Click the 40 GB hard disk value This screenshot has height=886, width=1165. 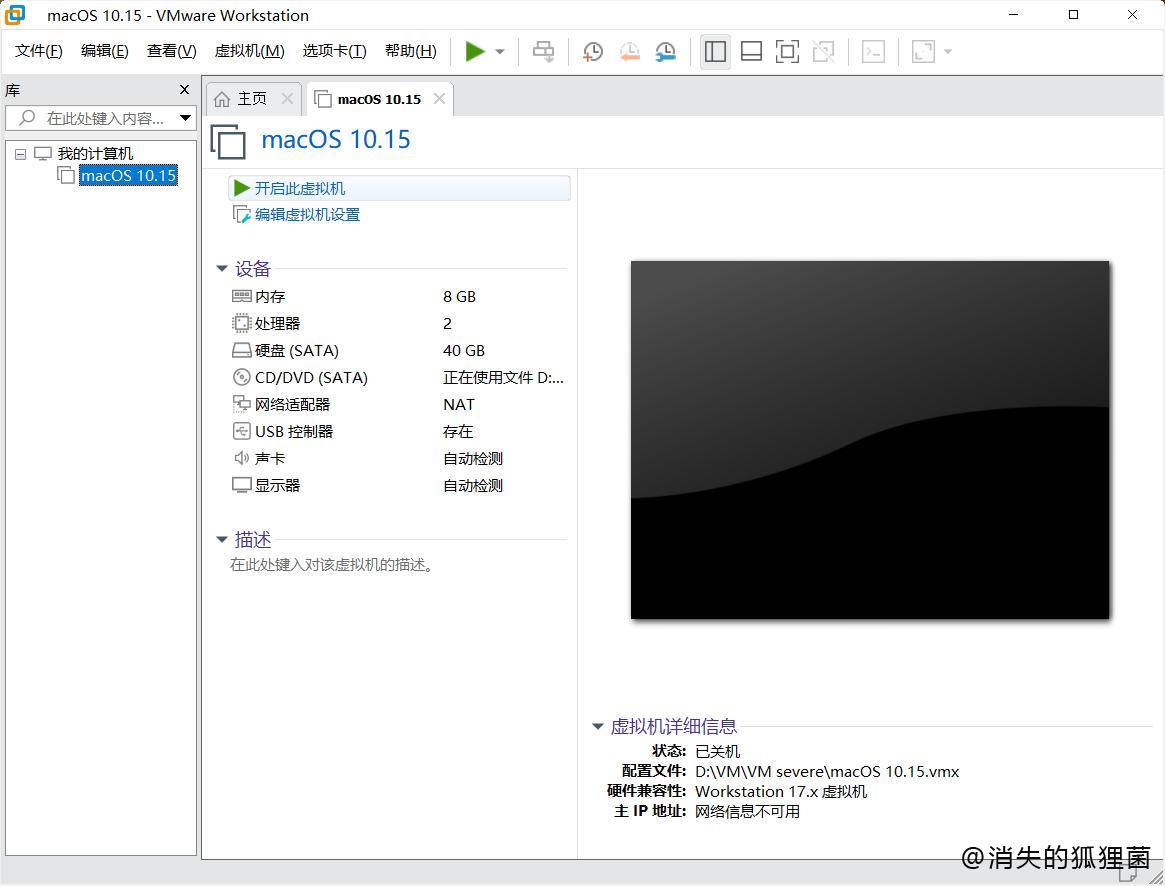[x=464, y=351]
